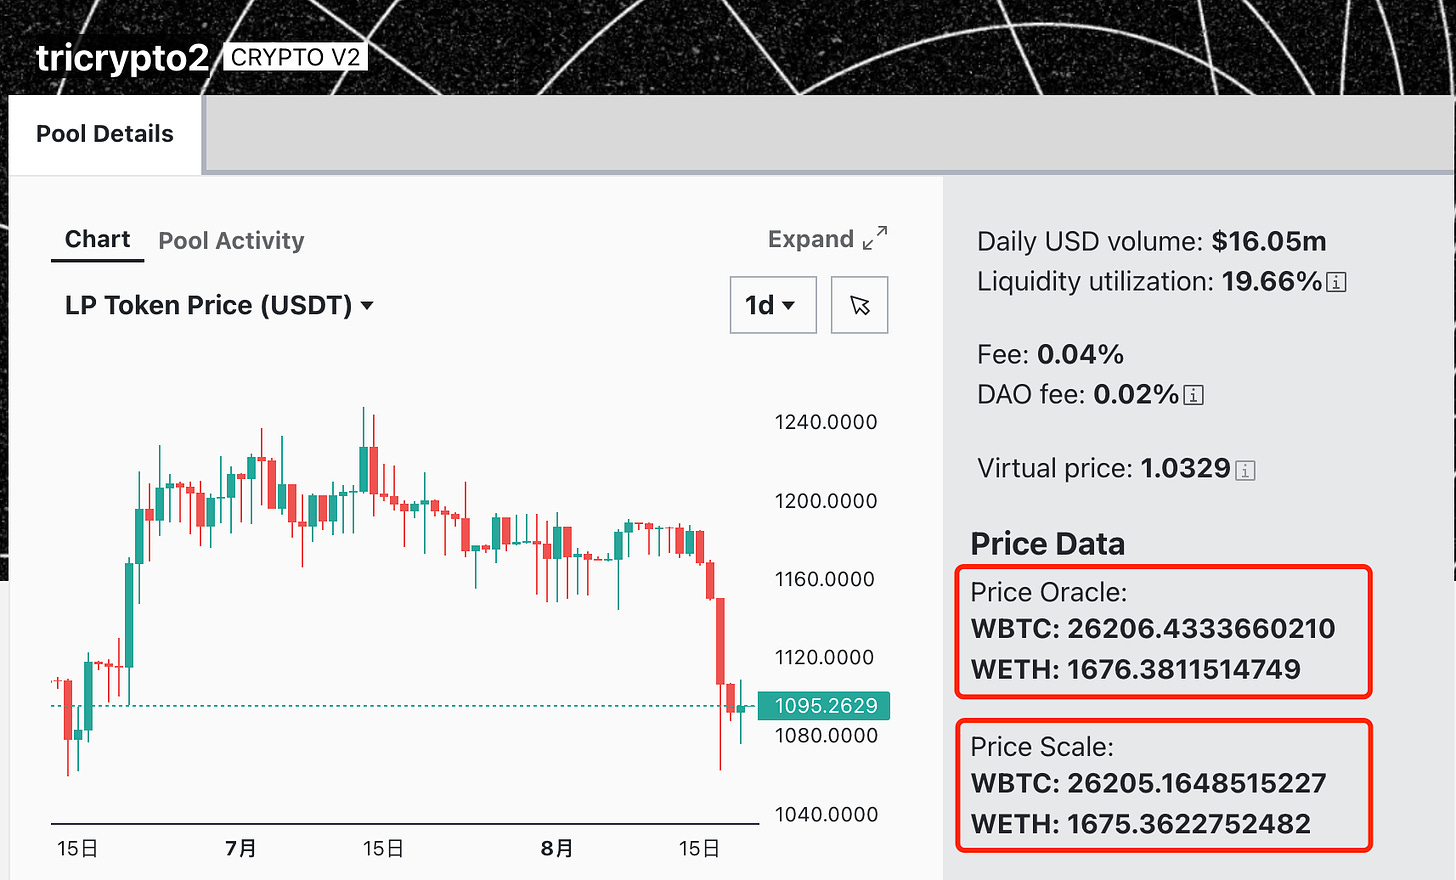Click the 8月 date axis label
1456x880 pixels.
coord(557,849)
